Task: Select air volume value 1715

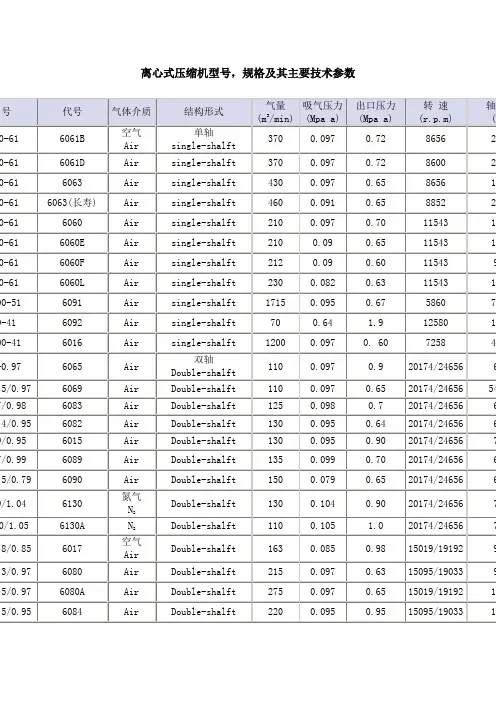Action: (275, 303)
